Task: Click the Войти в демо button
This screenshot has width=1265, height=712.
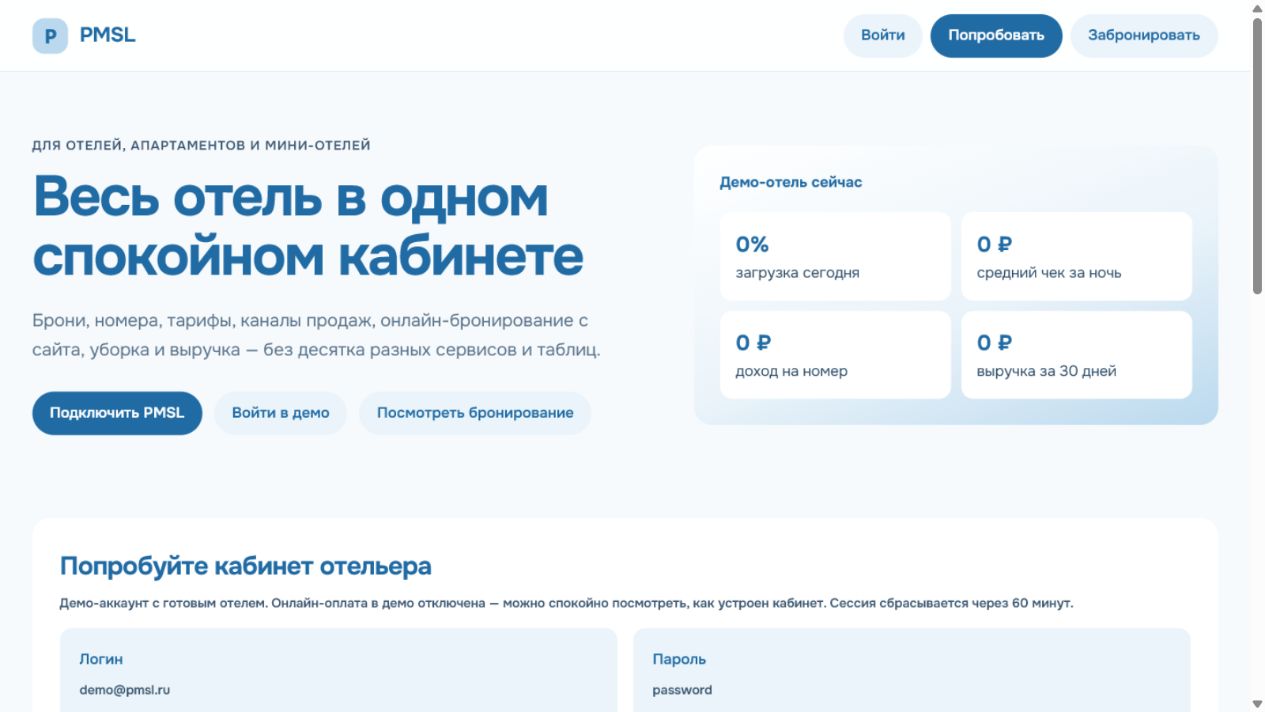Action: click(280, 413)
